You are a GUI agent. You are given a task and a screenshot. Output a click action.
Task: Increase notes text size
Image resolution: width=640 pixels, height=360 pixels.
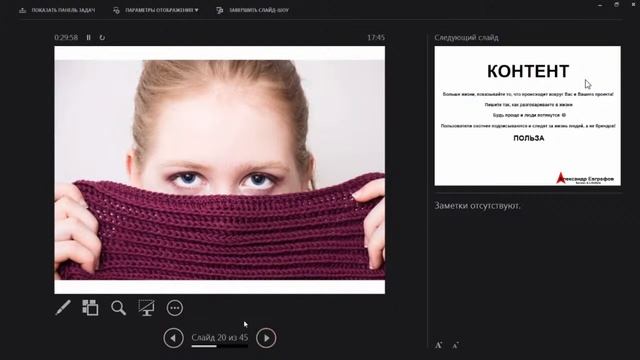438,345
